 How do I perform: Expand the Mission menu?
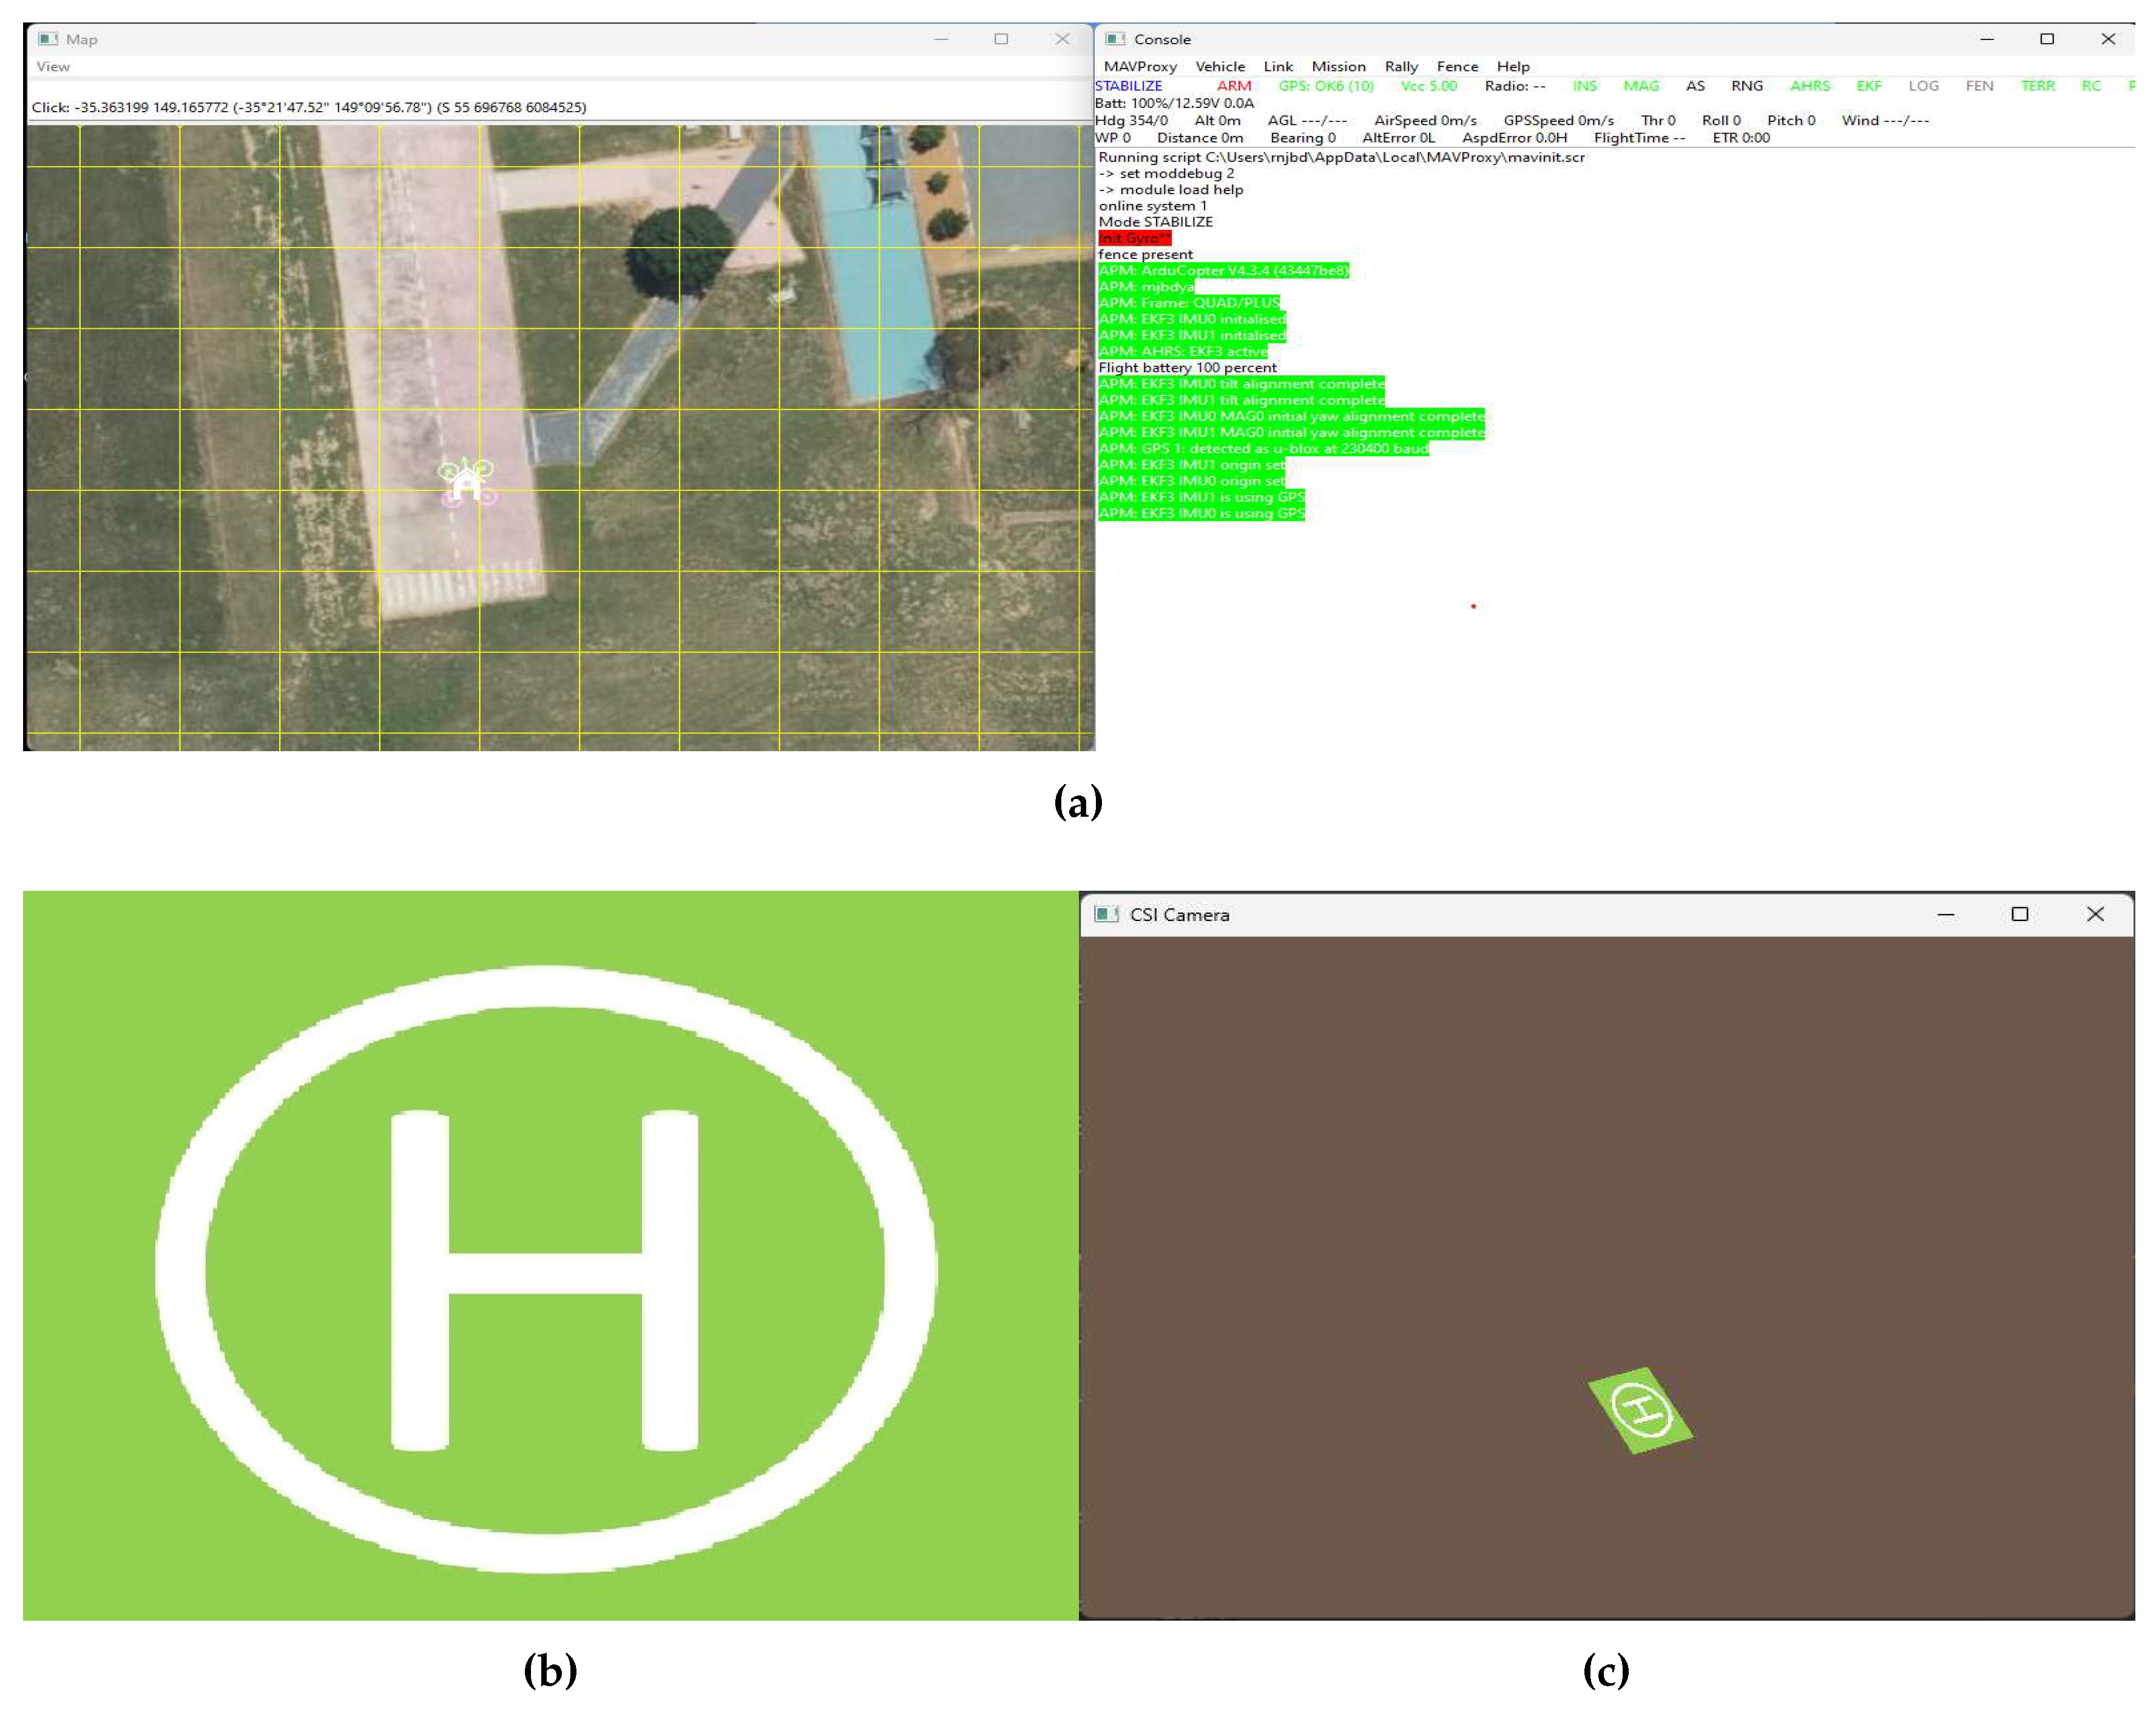1338,67
